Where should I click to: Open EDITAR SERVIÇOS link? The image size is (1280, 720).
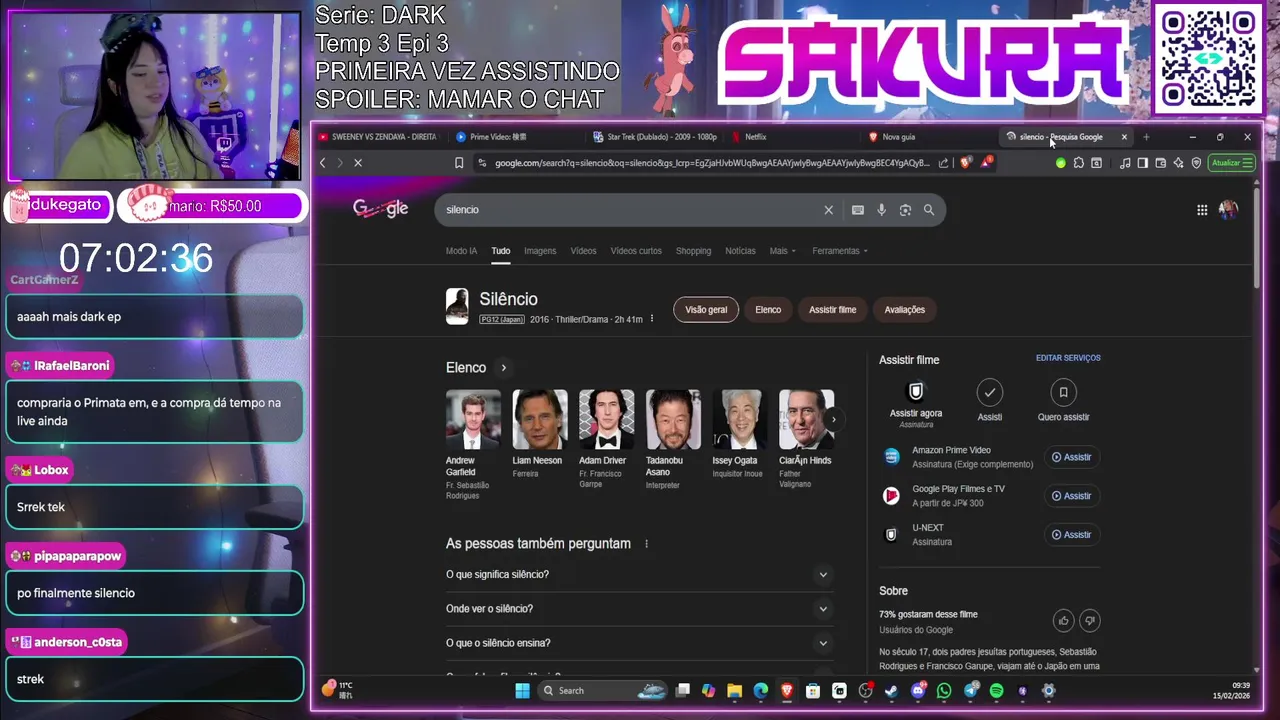[1068, 358]
